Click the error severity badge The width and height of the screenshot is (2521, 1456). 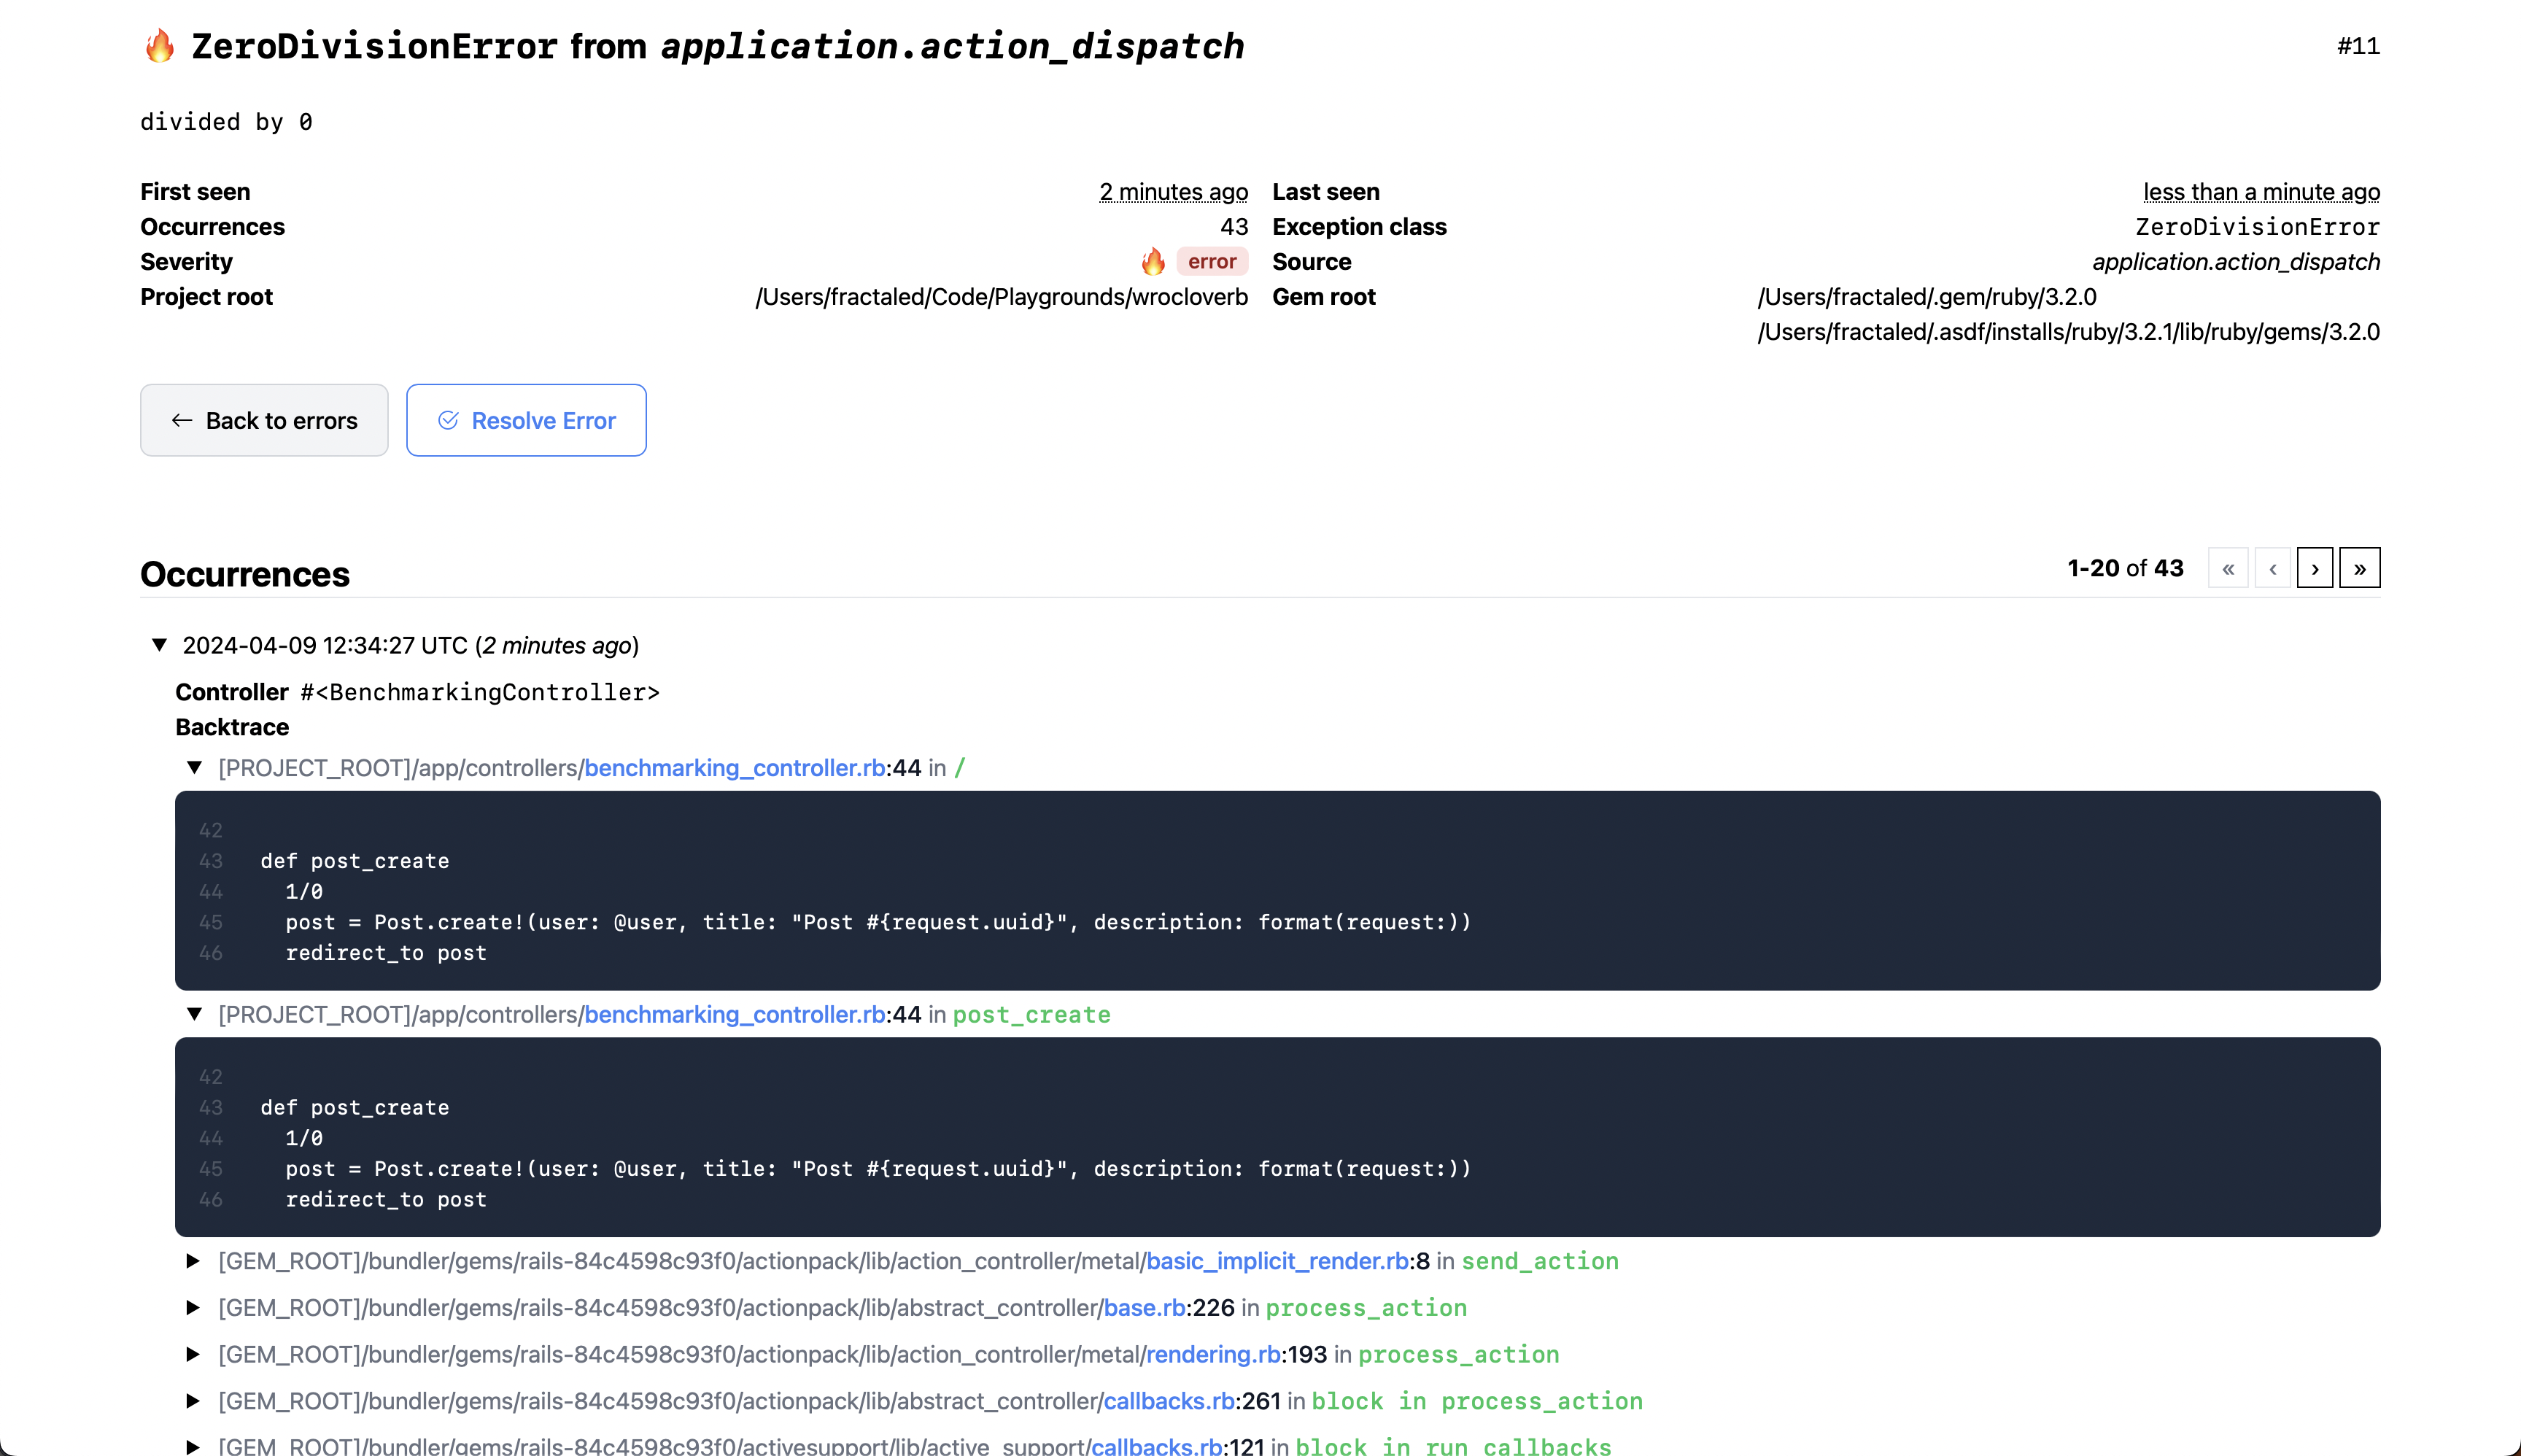[1212, 262]
